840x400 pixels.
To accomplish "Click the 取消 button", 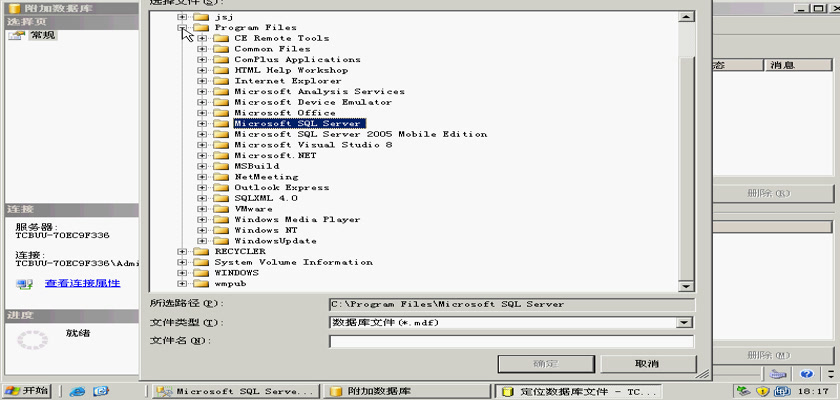I will point(648,364).
